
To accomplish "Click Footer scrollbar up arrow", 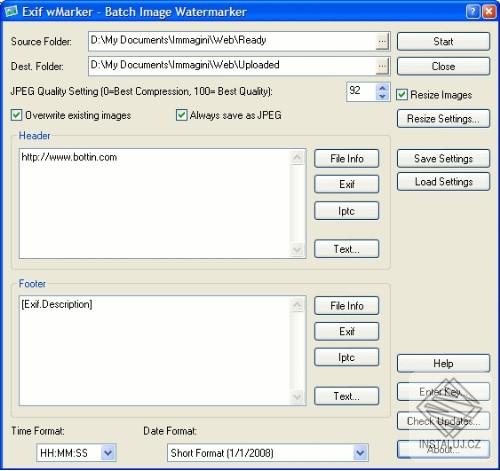I will [297, 304].
